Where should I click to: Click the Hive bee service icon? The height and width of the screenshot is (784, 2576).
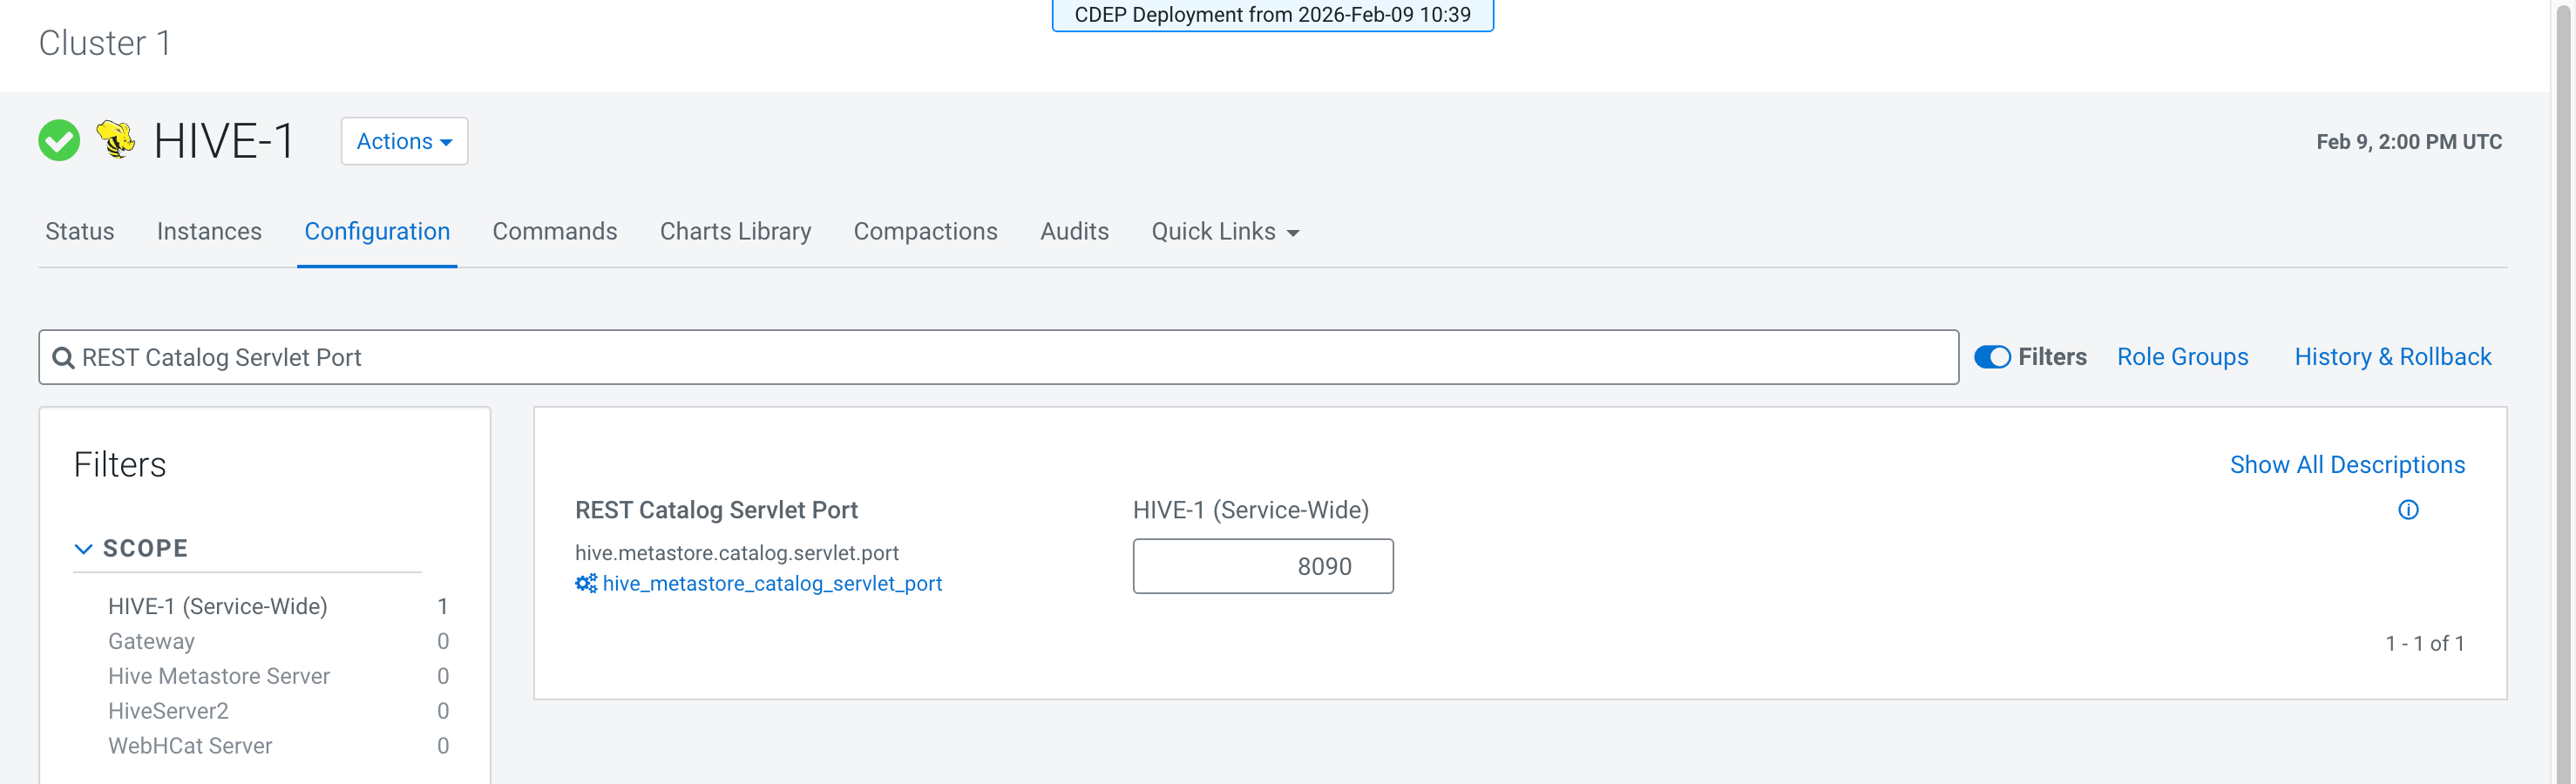point(116,139)
